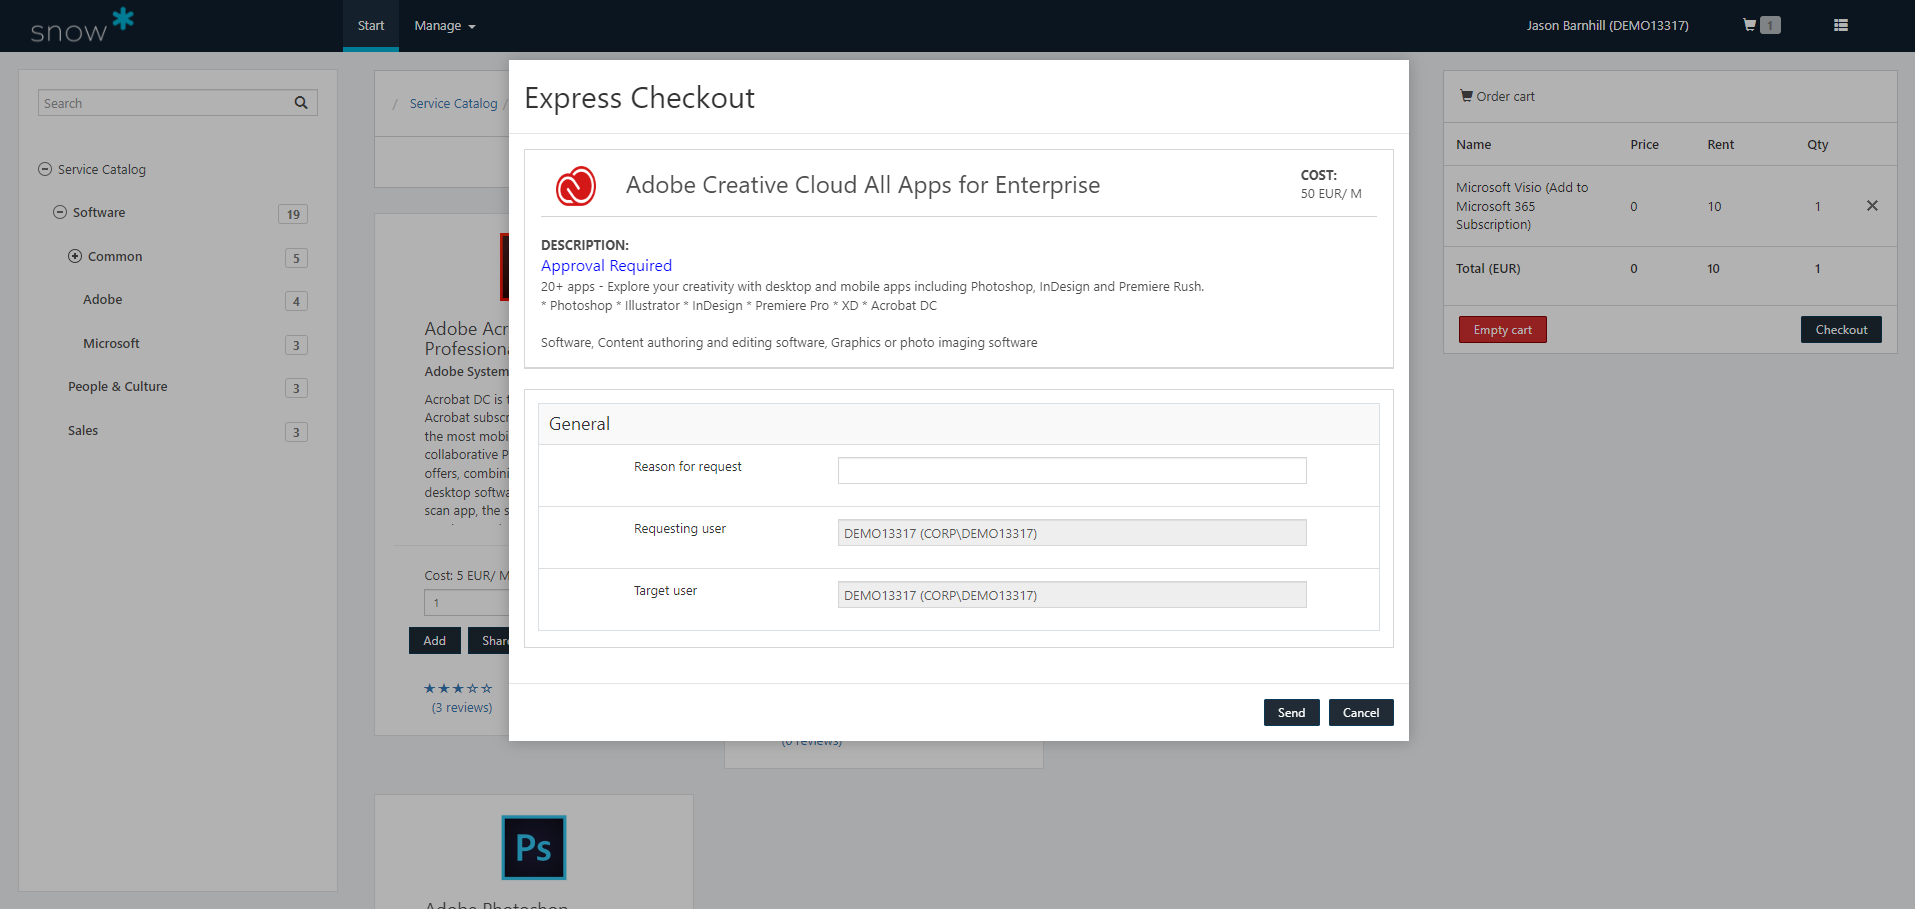Click user name Jason Barnhill (DEMO13317)
The image size is (1915, 909).
tap(1607, 25)
